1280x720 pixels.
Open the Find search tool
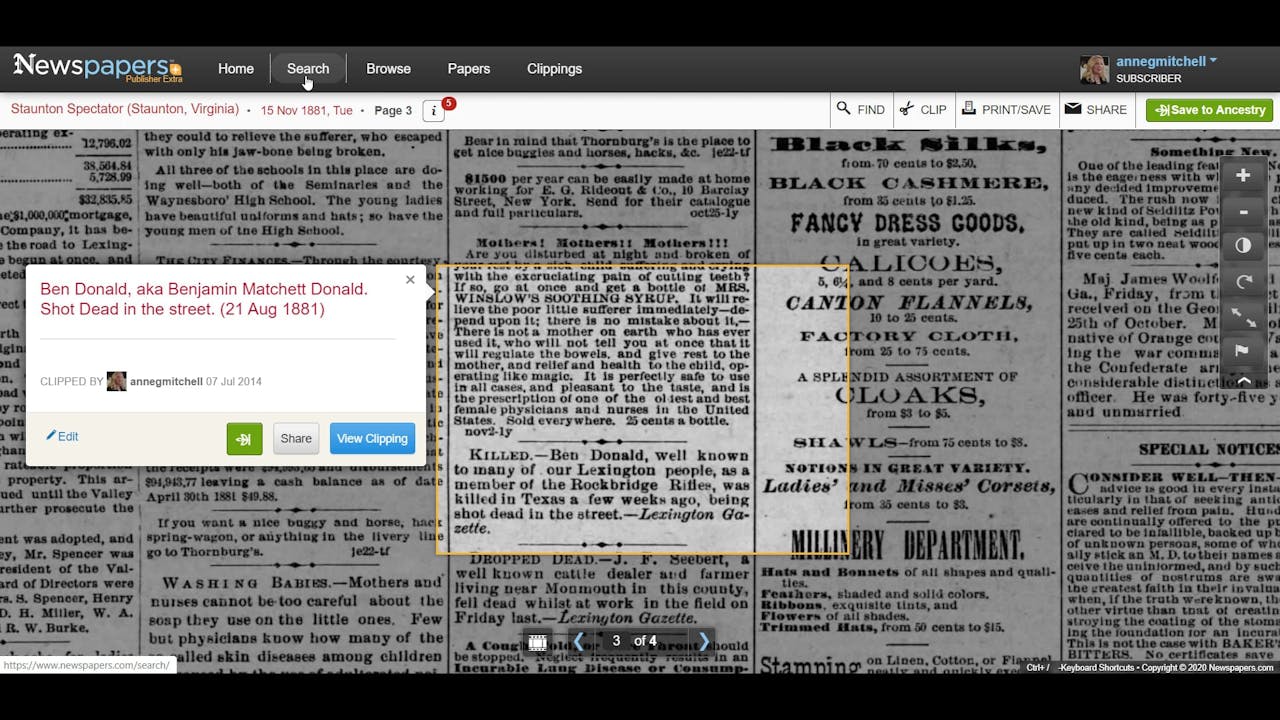coord(860,109)
